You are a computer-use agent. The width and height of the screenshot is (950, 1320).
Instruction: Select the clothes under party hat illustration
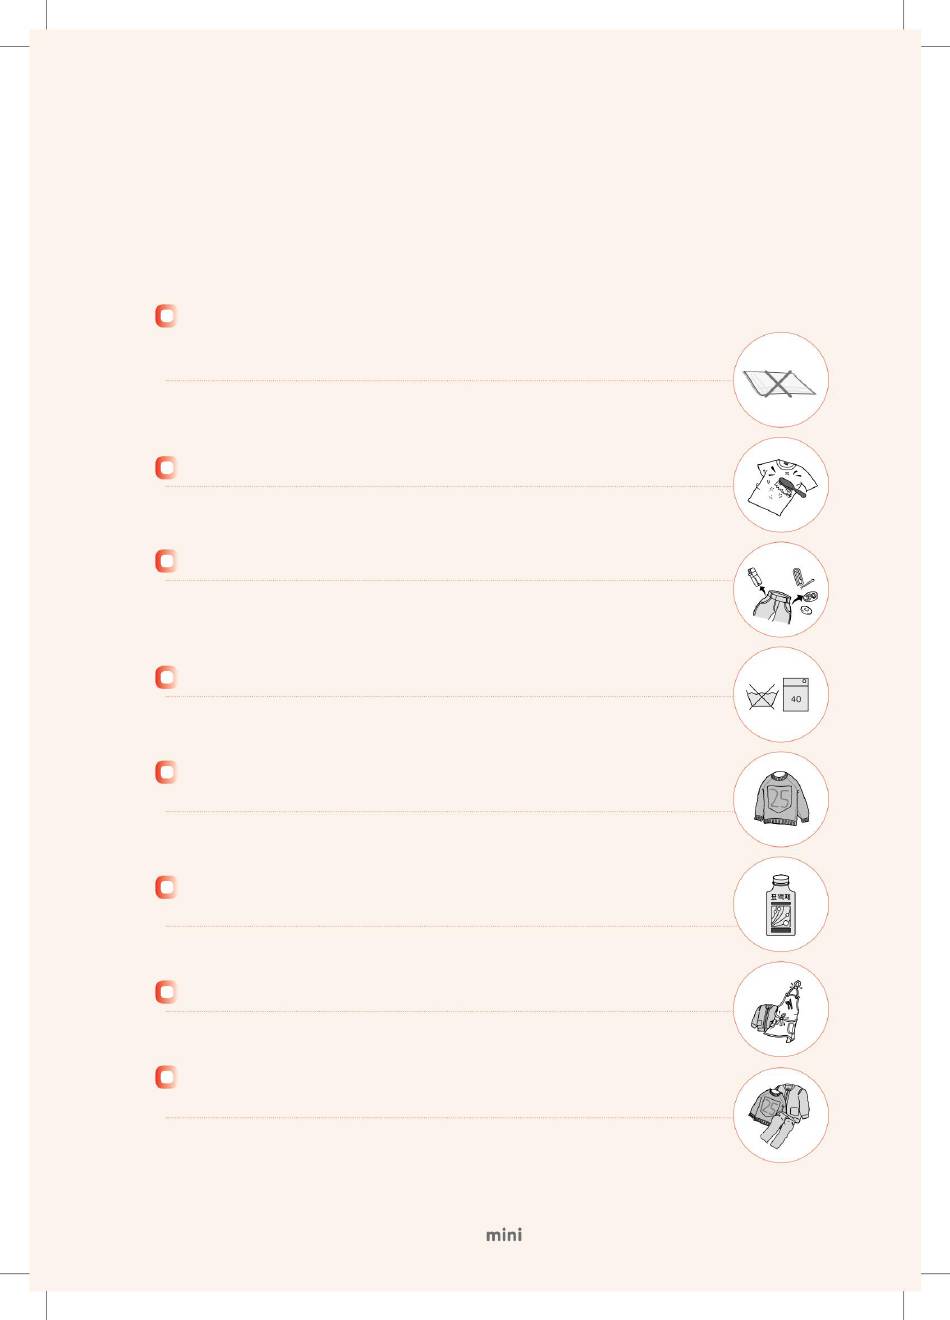[780, 1010]
